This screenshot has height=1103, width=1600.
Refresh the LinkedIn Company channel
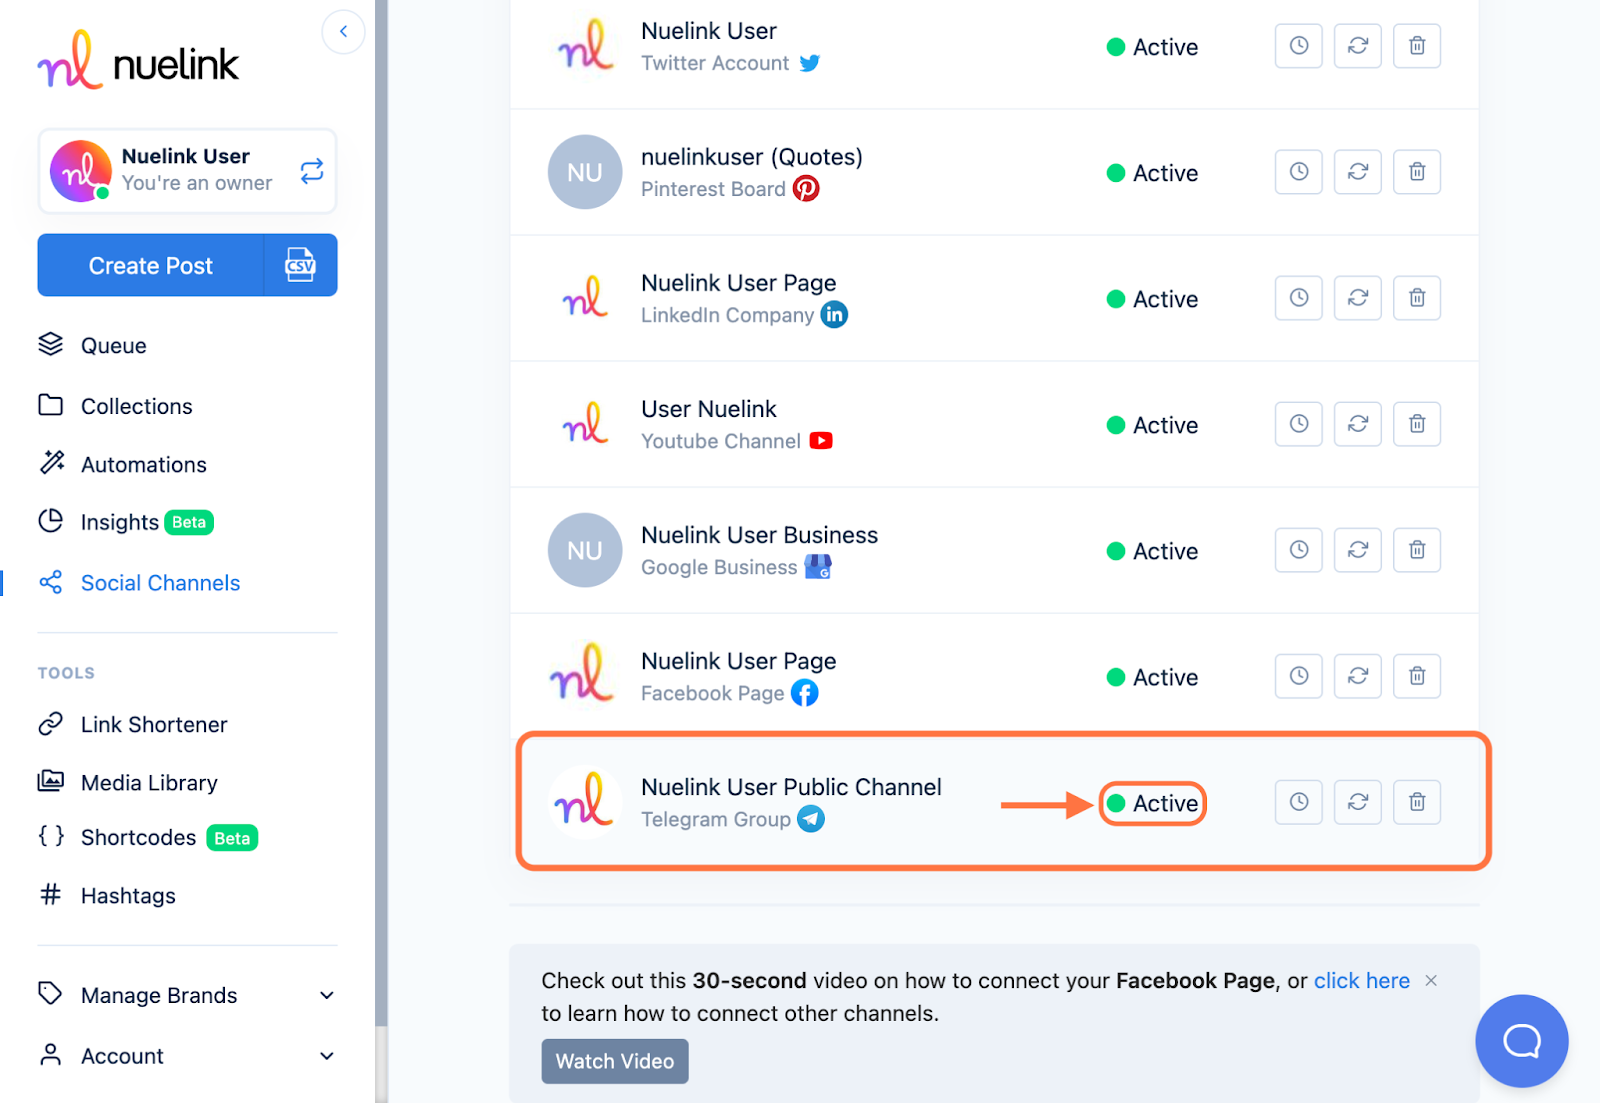point(1357,298)
